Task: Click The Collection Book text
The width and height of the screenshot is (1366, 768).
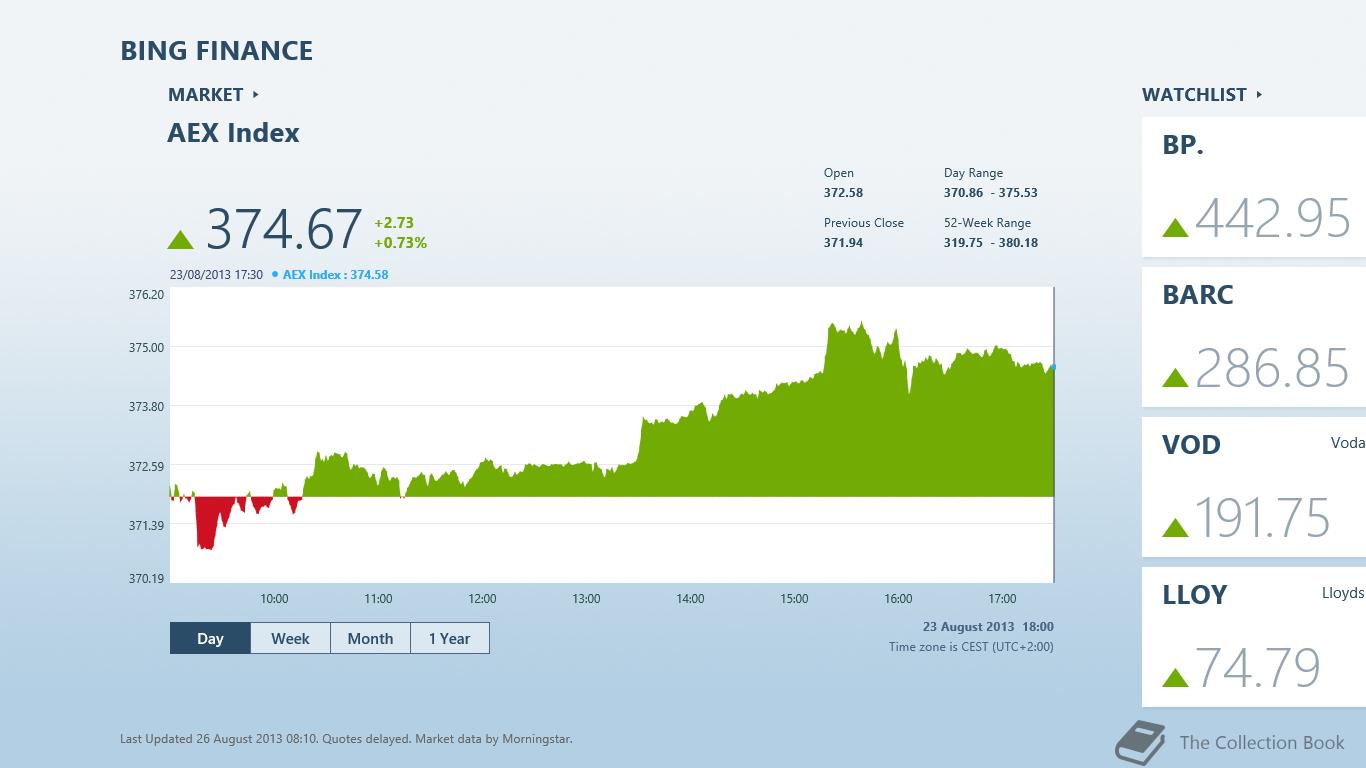Action: (1262, 742)
